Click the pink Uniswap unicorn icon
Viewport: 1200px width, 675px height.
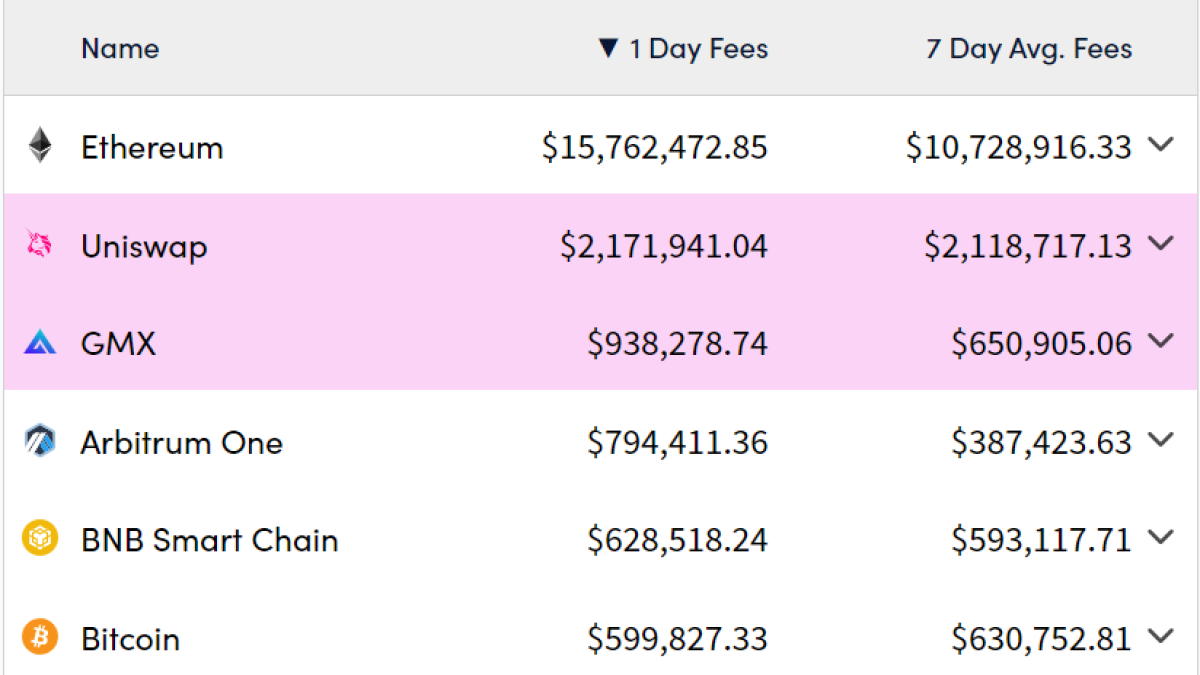[x=39, y=245]
